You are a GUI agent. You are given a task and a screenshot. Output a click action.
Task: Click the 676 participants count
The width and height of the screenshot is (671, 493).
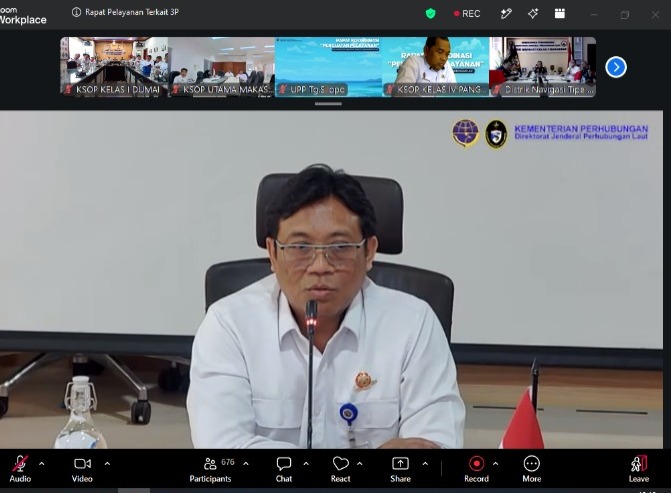[x=228, y=462]
